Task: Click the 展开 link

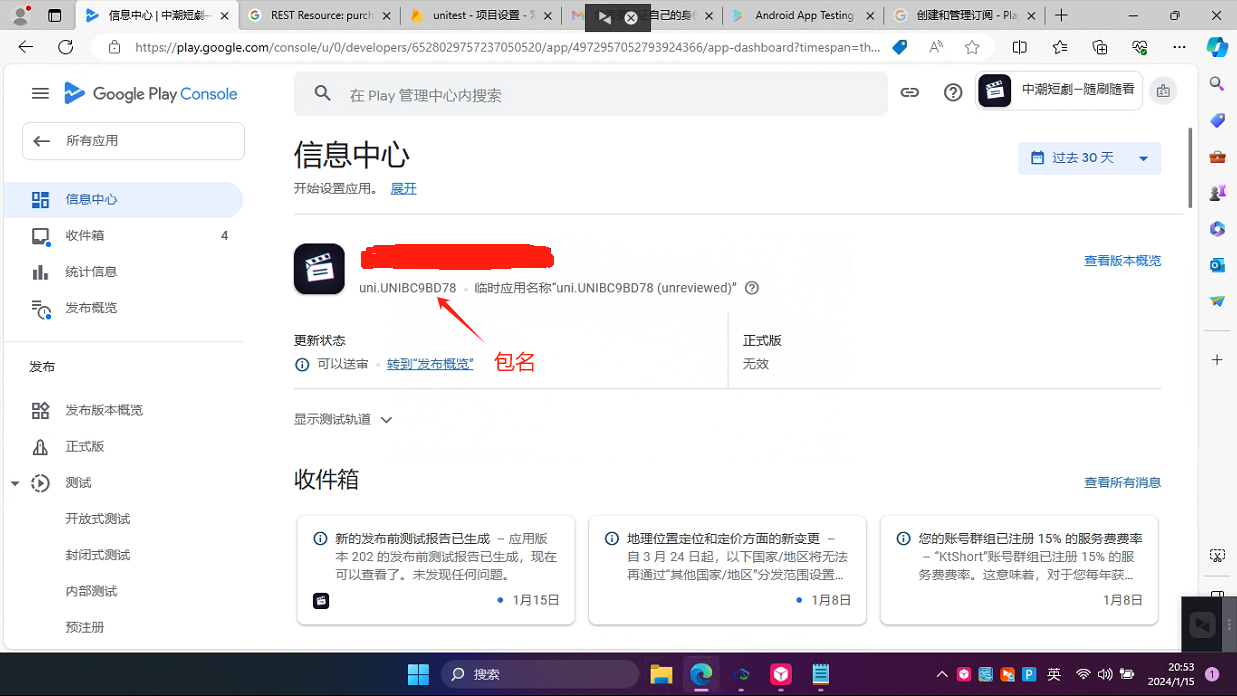Action: [403, 188]
